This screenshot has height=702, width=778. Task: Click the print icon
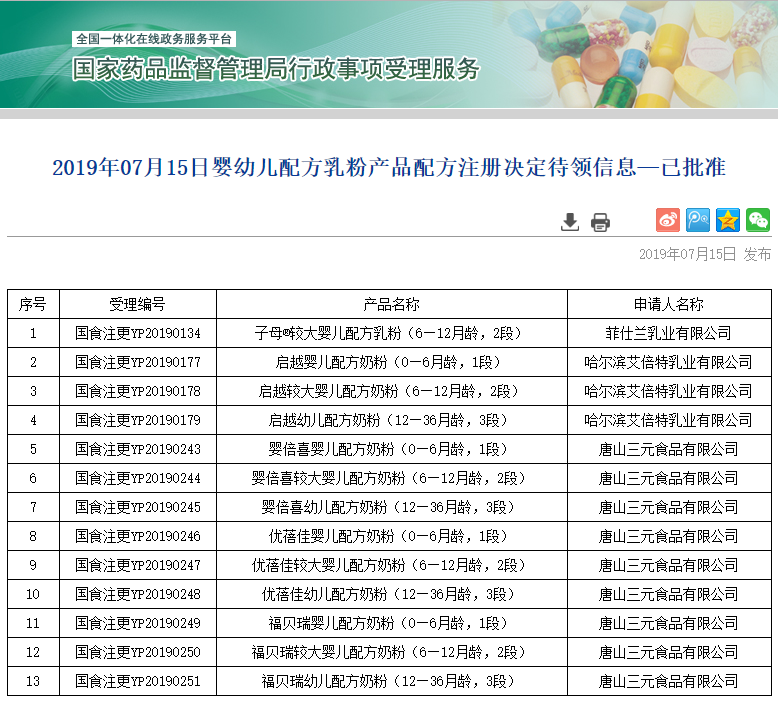[x=600, y=222]
